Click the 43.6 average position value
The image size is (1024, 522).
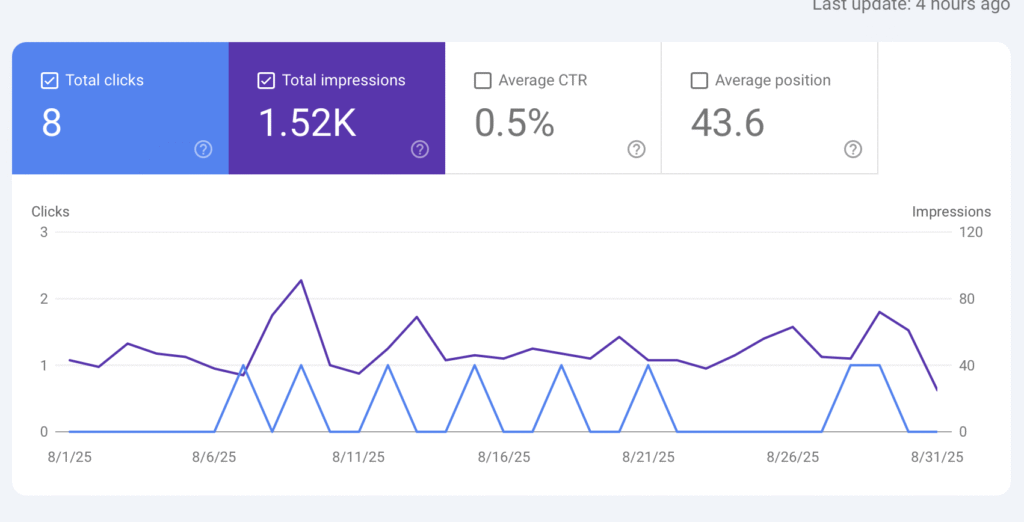[x=728, y=123]
